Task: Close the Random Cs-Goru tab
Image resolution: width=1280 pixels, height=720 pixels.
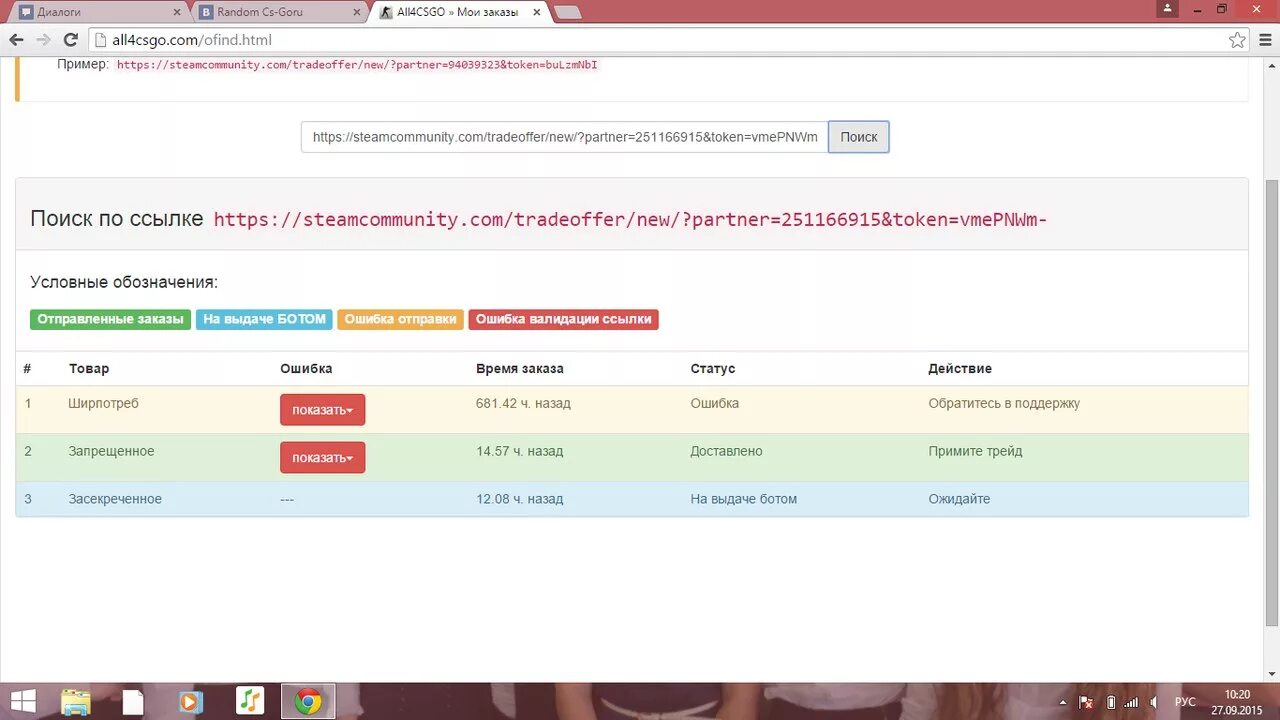Action: (357, 12)
